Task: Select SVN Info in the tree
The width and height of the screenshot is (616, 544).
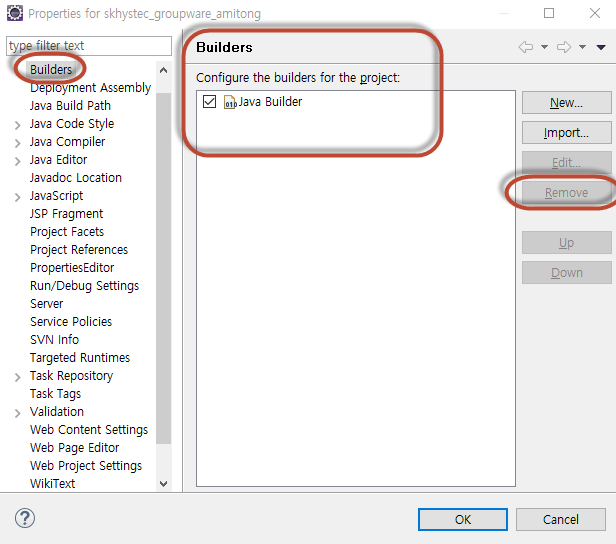Action: pos(54,340)
